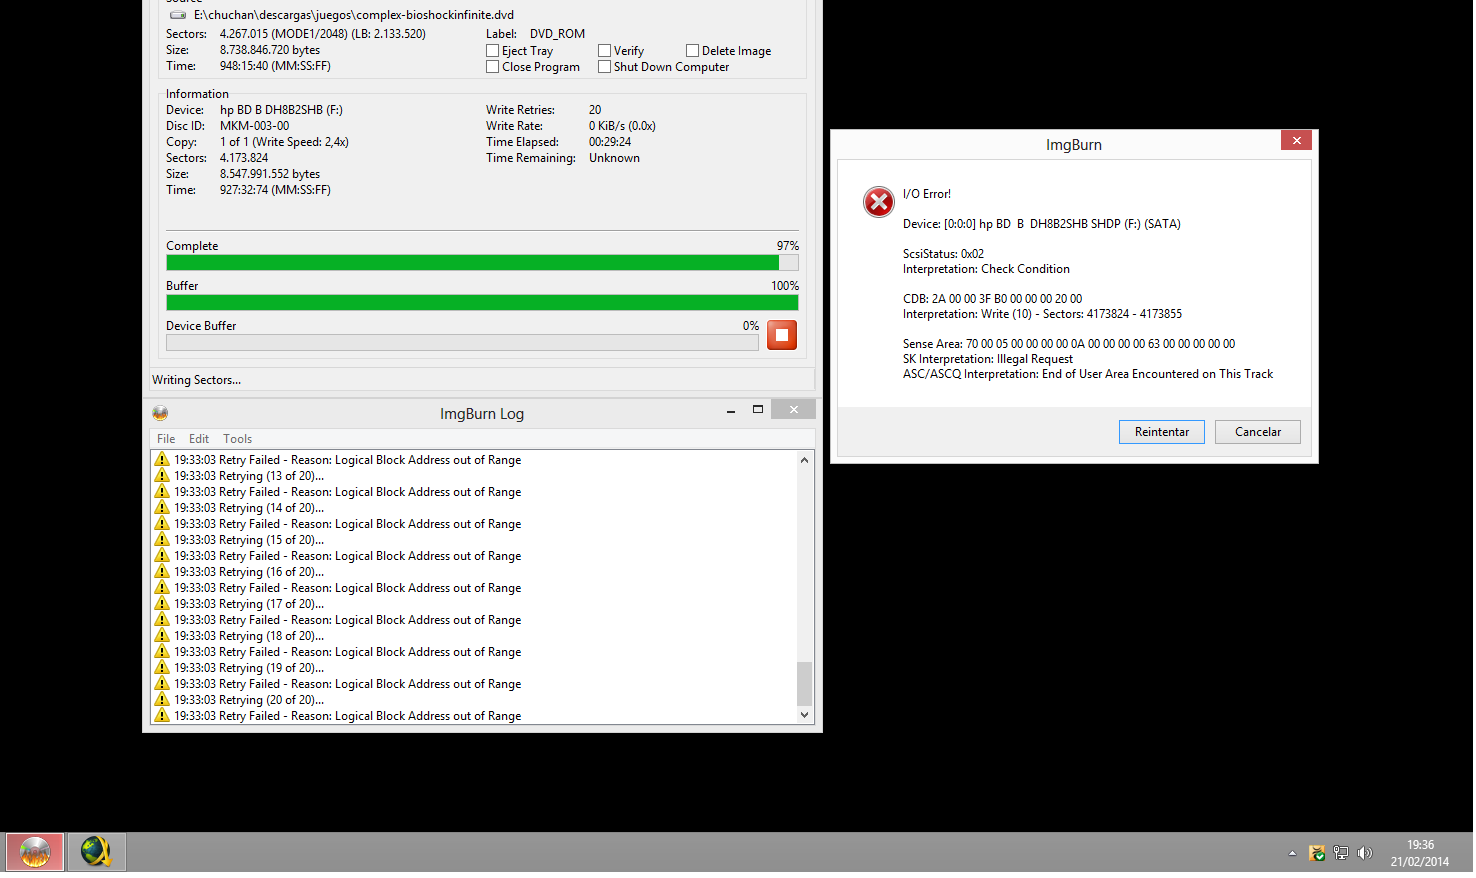This screenshot has height=878, width=1476.
Task: Click the red I/O error icon in dialog
Action: pyautogui.click(x=879, y=202)
